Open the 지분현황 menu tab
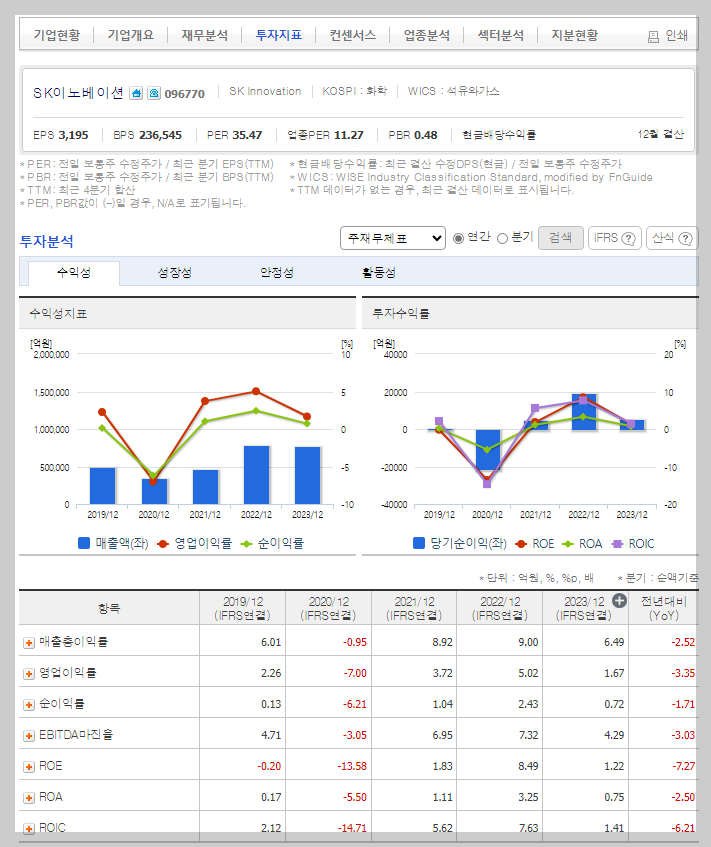 coord(574,35)
